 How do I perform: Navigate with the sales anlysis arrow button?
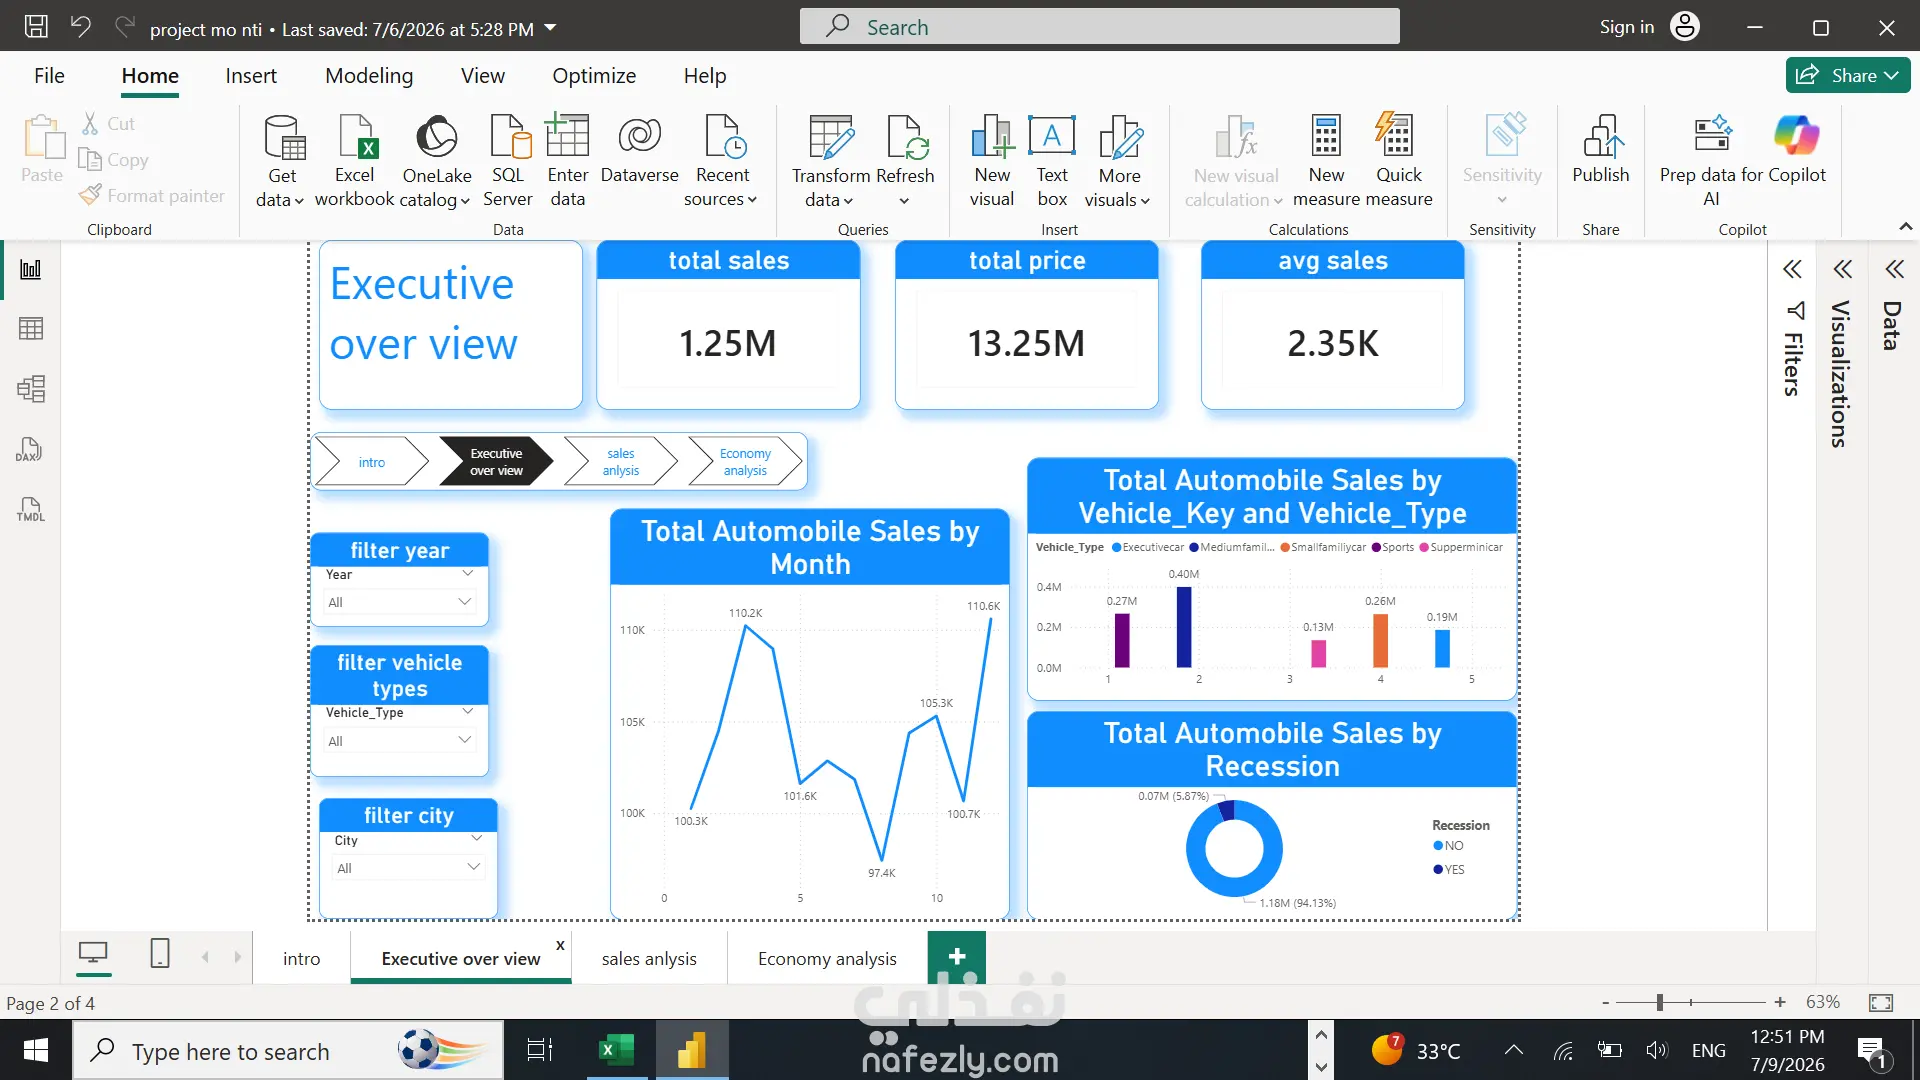point(621,462)
